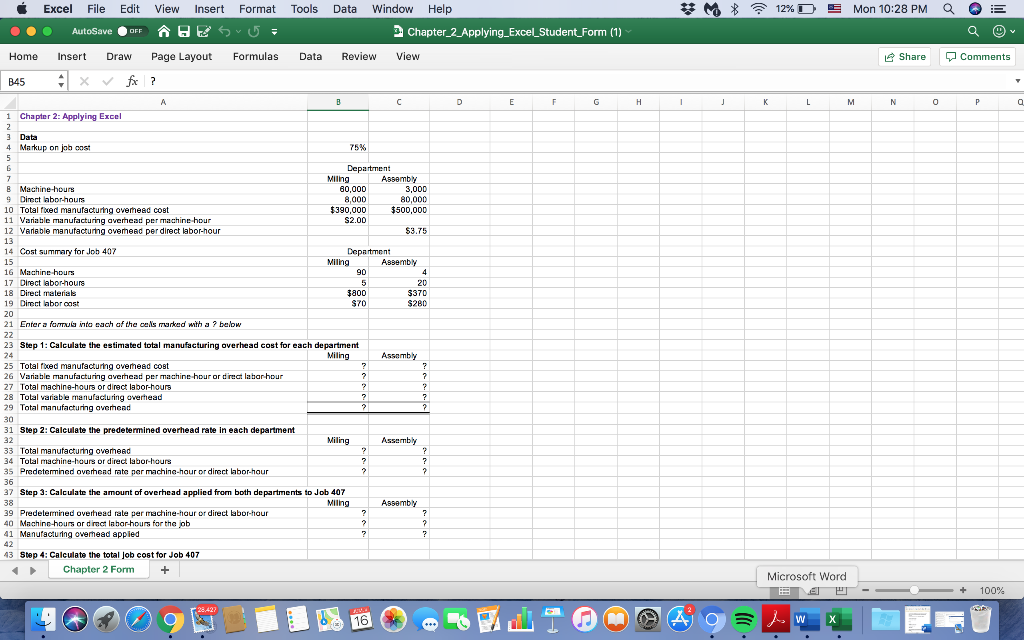Click the Home icon in title bar
Viewport: 1024px width, 640px height.
[x=165, y=31]
